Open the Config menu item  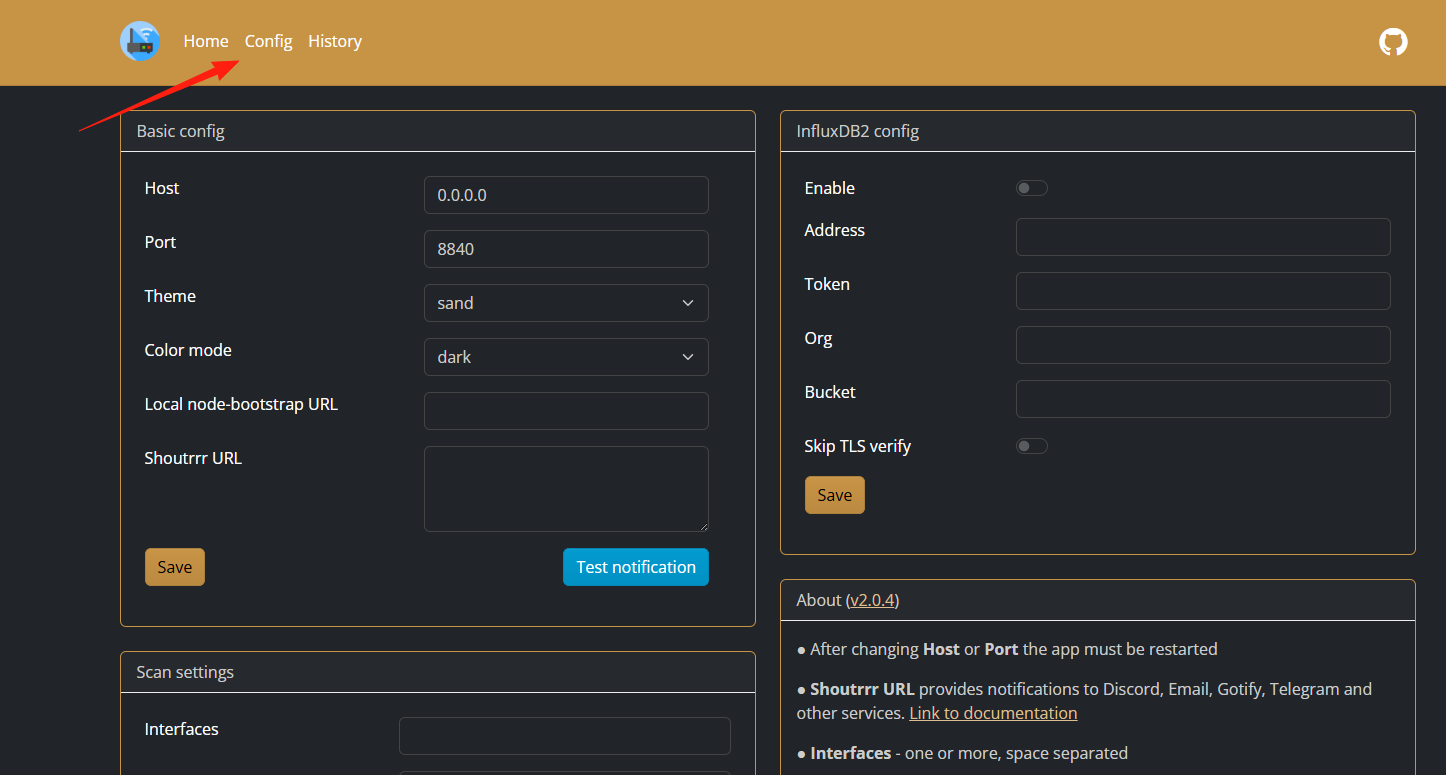(268, 41)
